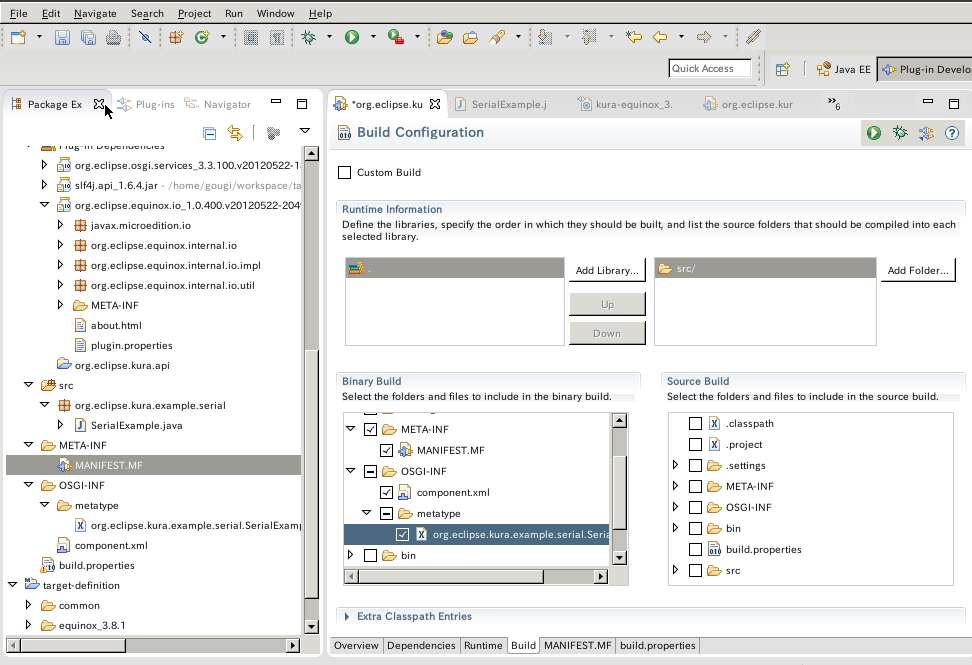Viewport: 972px width, 665px height.
Task: Click the Open Type toolbar icon
Action: [x=444, y=37]
